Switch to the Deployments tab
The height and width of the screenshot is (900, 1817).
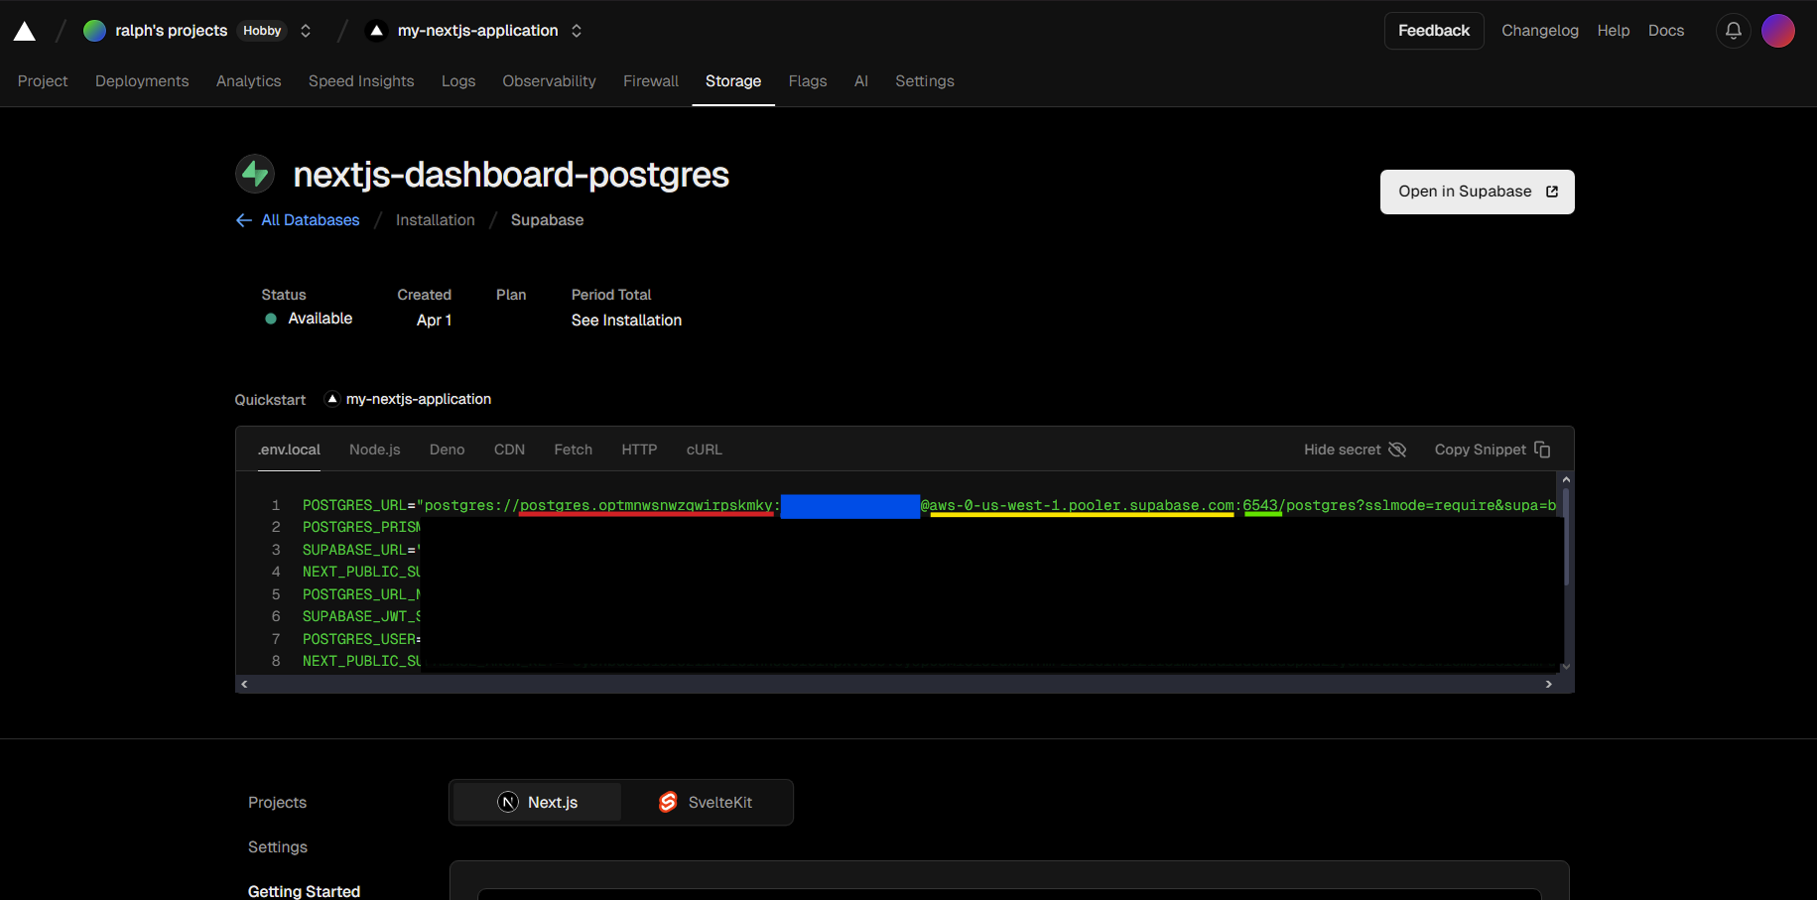(x=142, y=81)
